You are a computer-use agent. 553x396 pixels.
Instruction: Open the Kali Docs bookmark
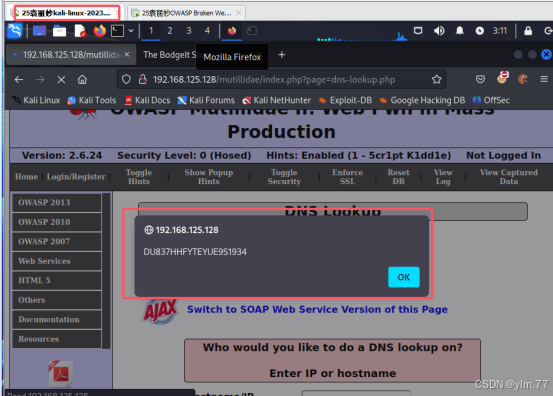(x=147, y=100)
